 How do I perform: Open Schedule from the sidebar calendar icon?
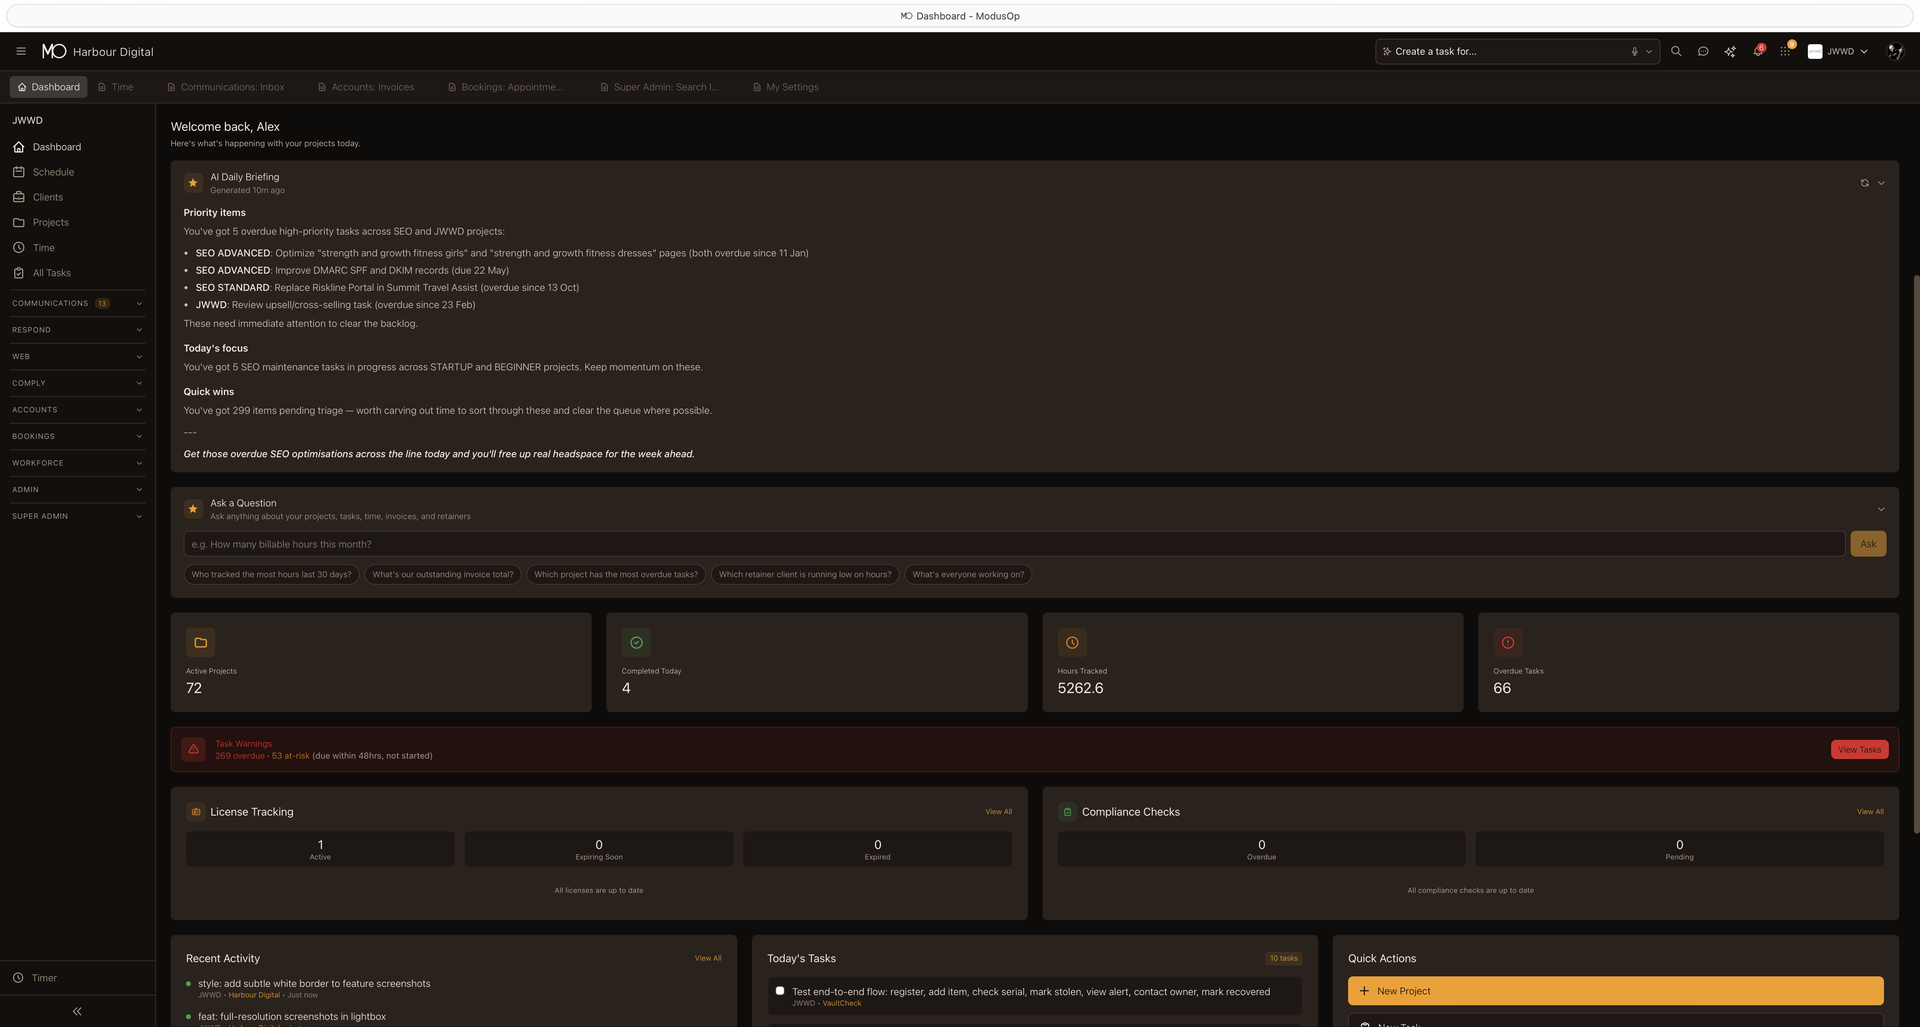pos(53,171)
